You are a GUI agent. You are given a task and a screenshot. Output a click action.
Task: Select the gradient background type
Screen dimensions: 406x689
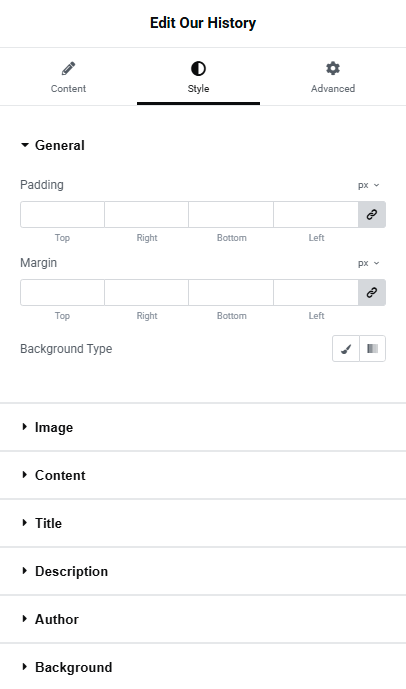pyautogui.click(x=373, y=349)
